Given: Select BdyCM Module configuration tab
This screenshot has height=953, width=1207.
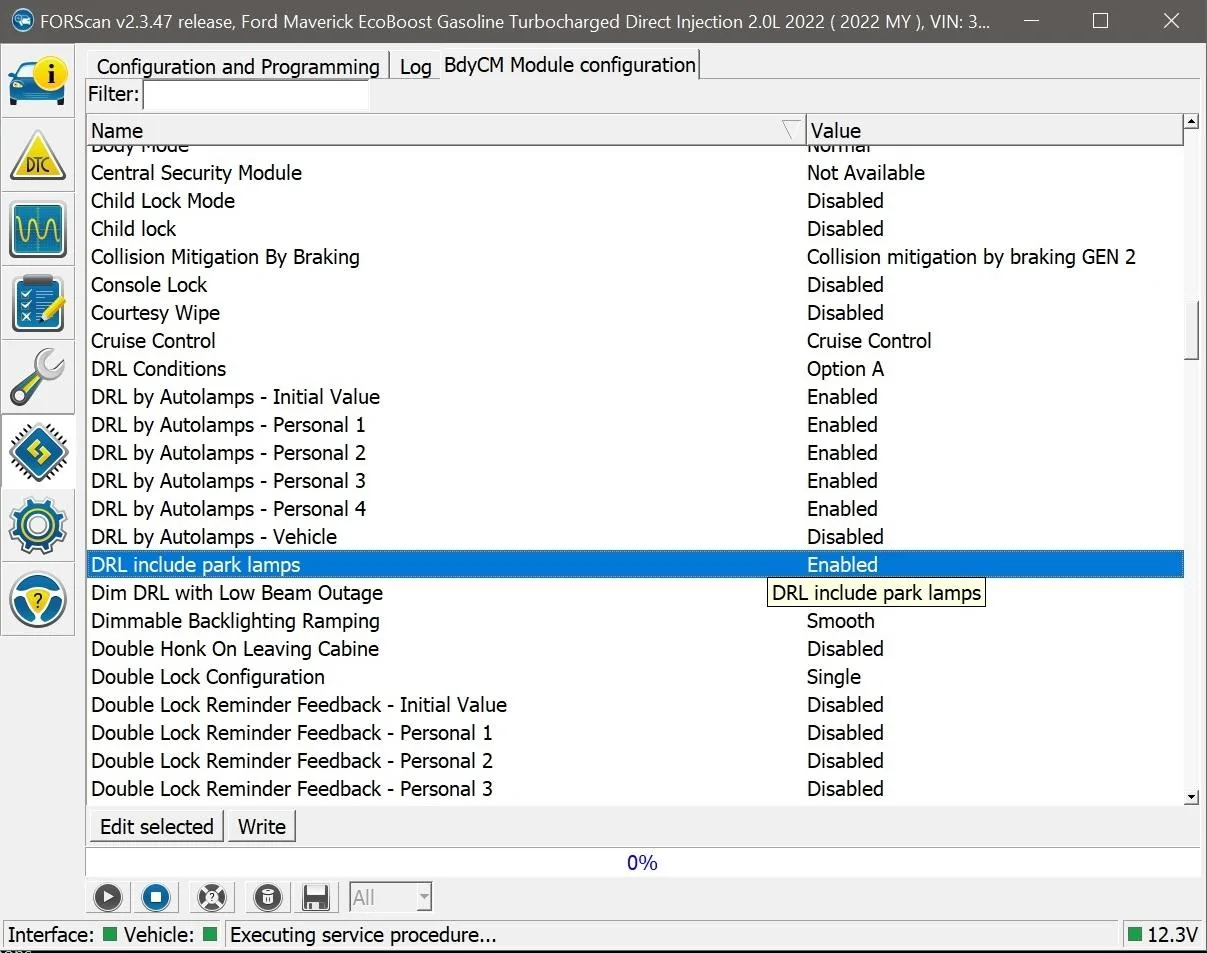Looking at the screenshot, I should [x=569, y=65].
